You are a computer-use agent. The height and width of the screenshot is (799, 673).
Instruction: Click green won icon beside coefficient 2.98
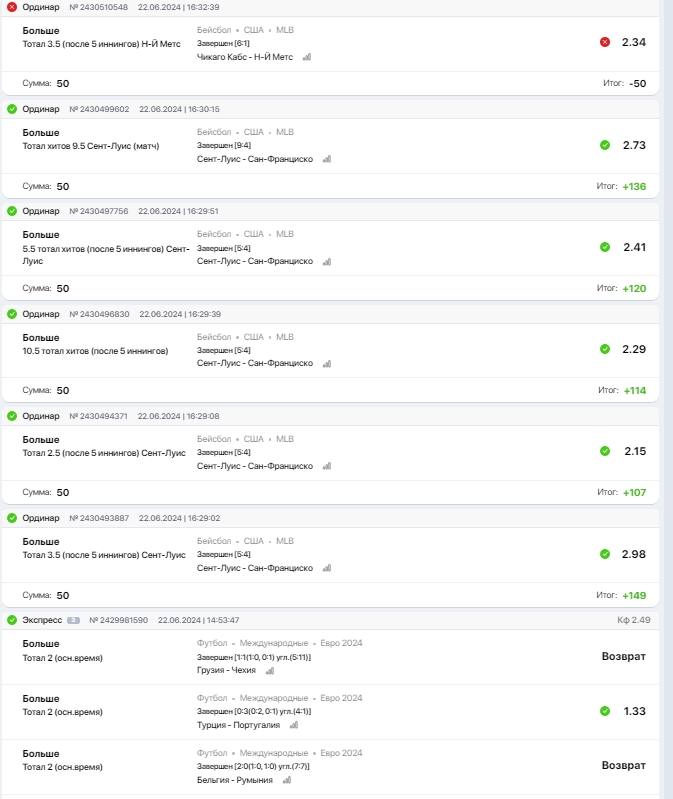(x=605, y=554)
